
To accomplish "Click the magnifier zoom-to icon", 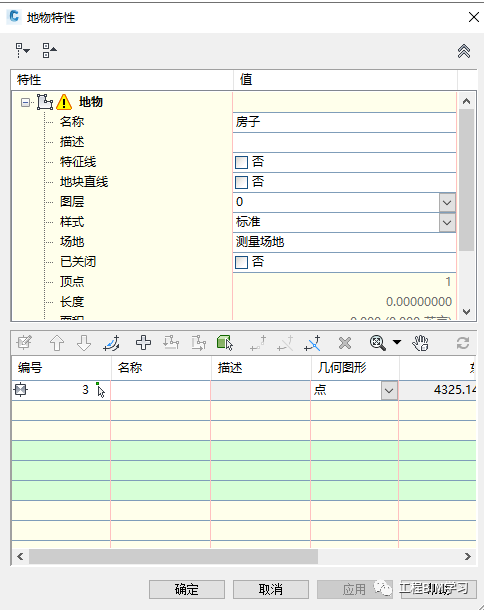I will click(x=377, y=343).
